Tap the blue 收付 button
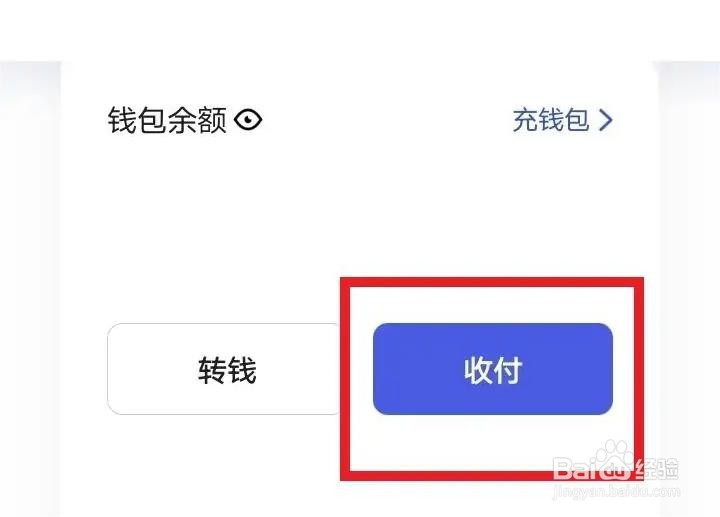This screenshot has height=517, width=720. [x=493, y=369]
